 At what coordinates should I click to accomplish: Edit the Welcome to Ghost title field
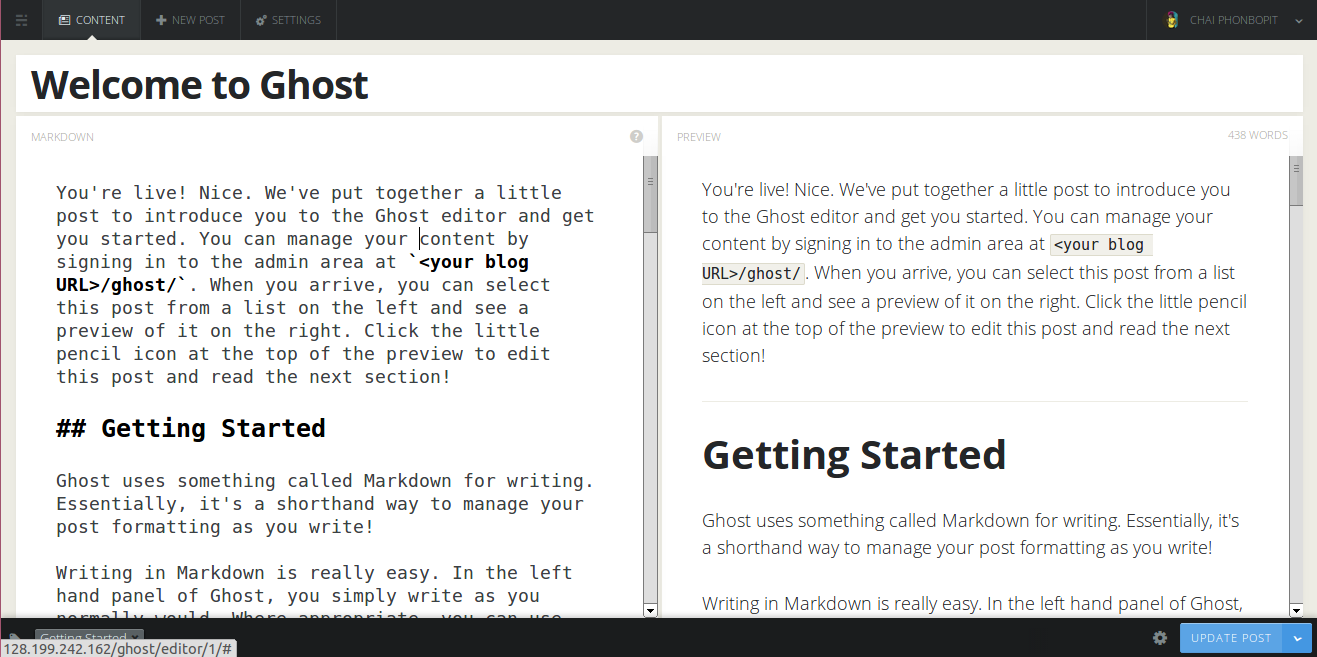coord(659,85)
